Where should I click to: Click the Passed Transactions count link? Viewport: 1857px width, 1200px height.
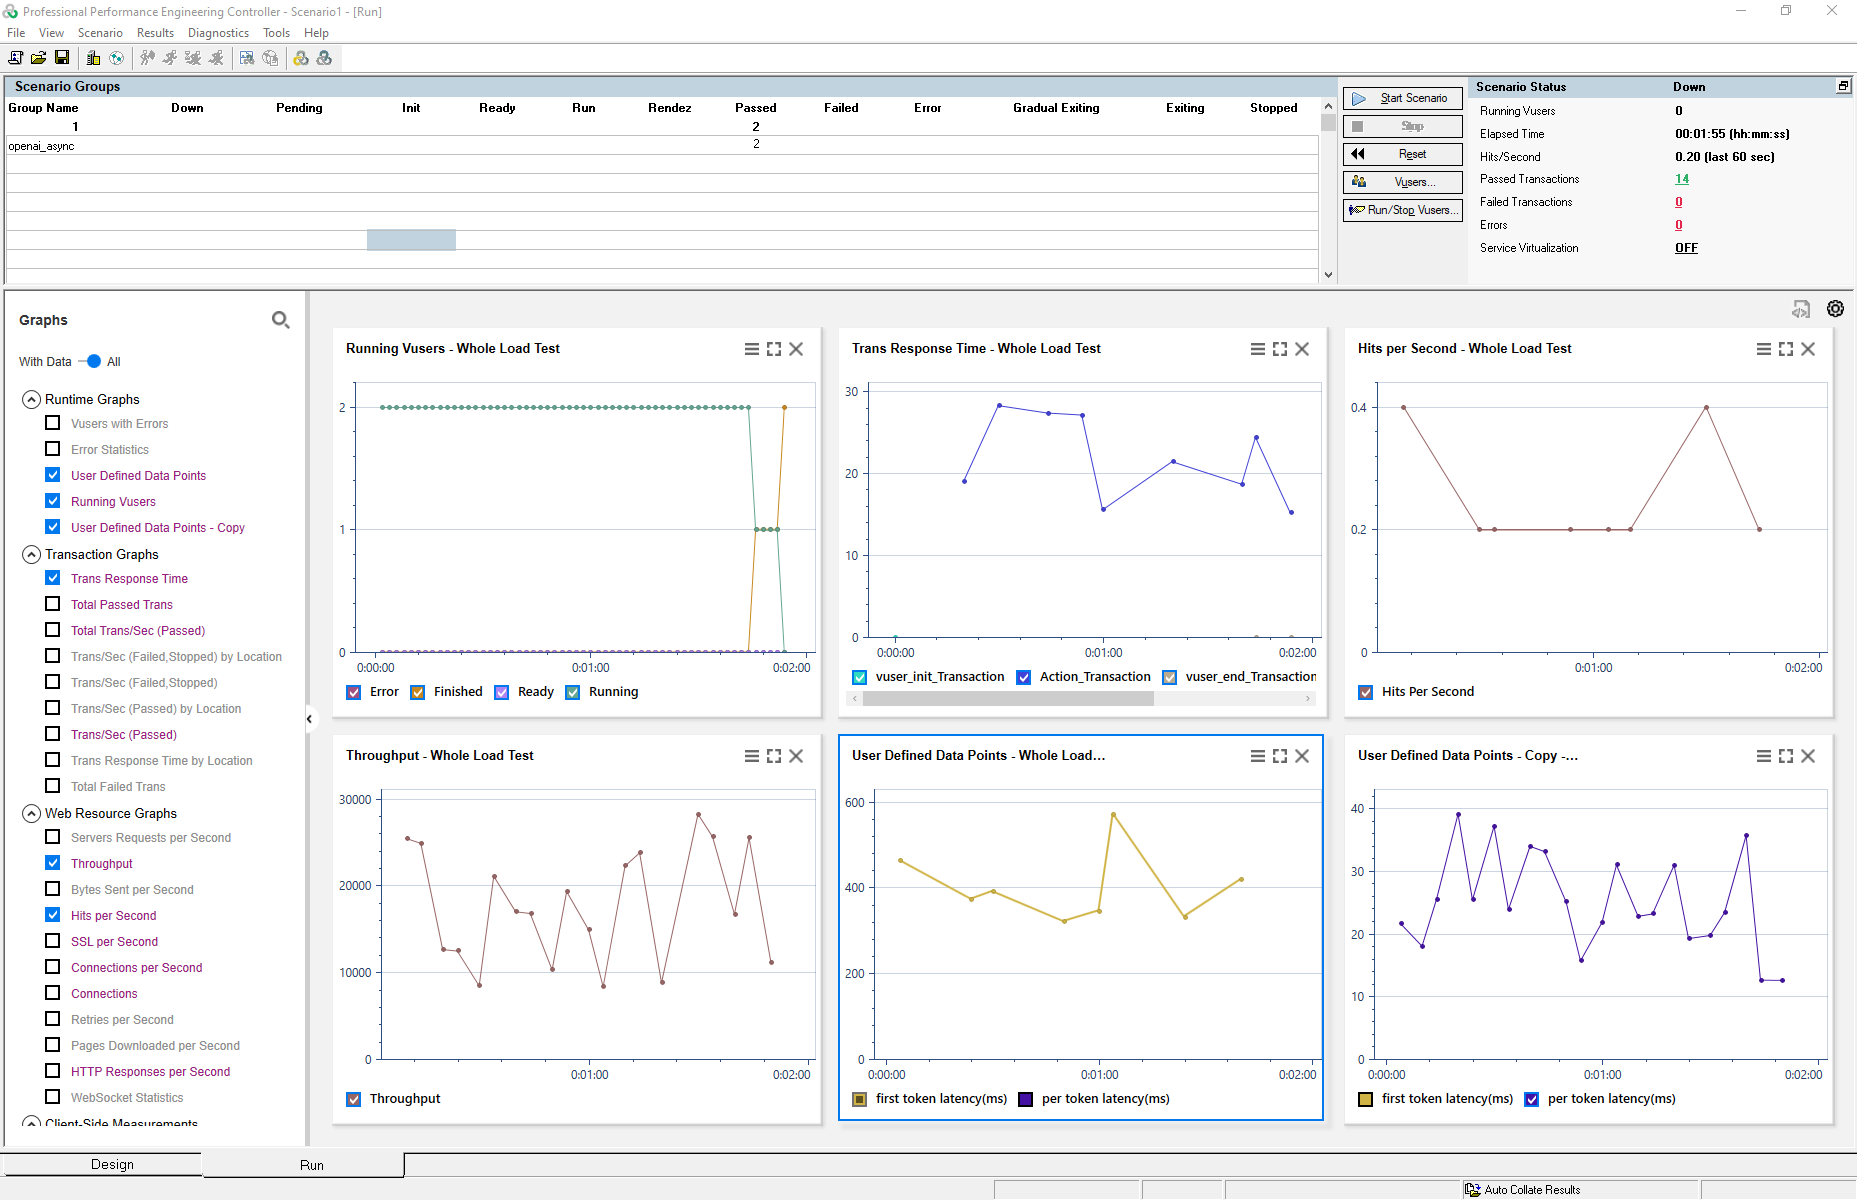(1681, 179)
